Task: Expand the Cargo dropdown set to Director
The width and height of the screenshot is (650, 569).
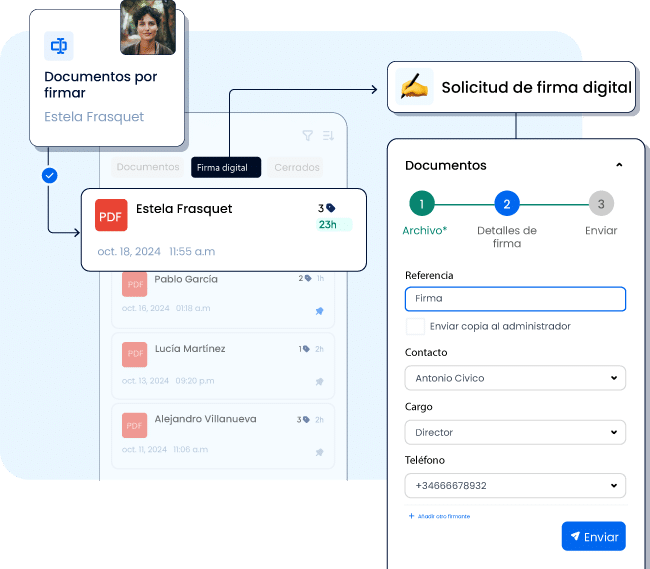Action: tap(515, 432)
